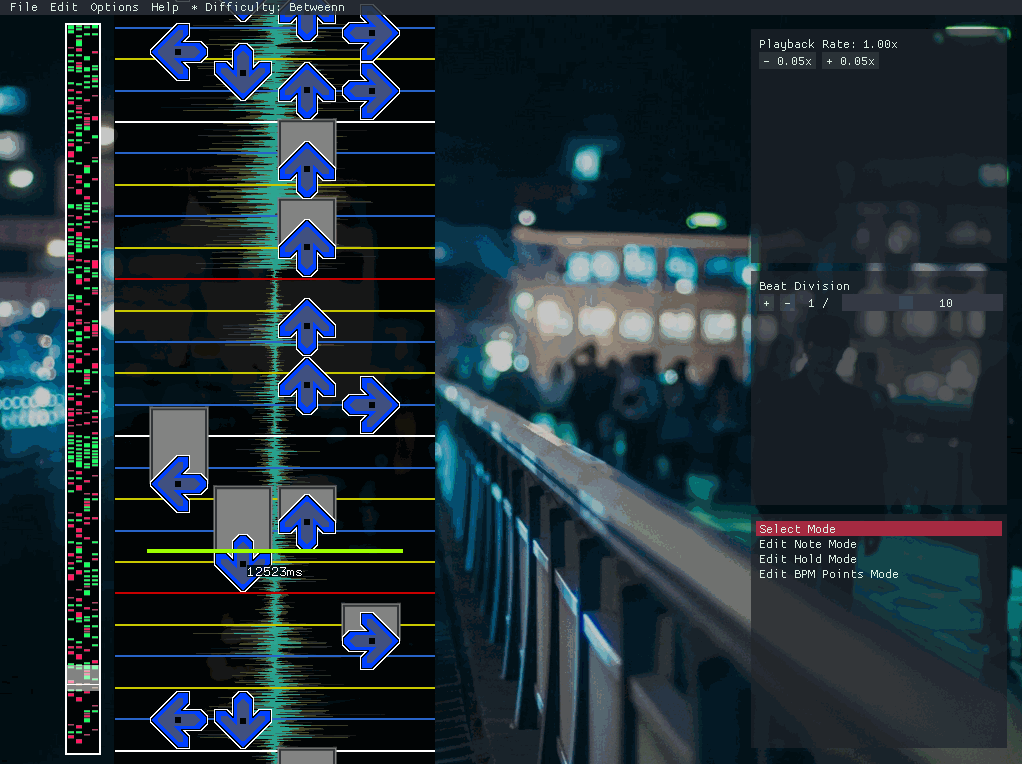Image resolution: width=1022 pixels, height=764 pixels.
Task: Click the Beat Division heading
Action: pyautogui.click(x=804, y=286)
